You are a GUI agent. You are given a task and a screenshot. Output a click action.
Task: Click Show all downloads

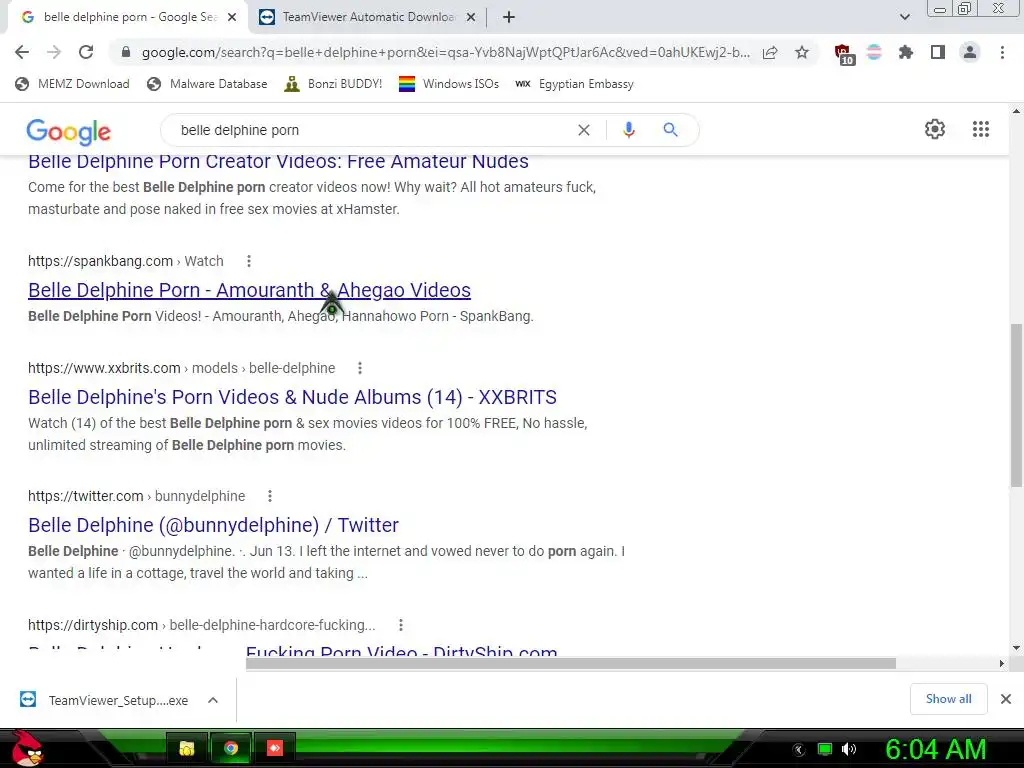(948, 699)
